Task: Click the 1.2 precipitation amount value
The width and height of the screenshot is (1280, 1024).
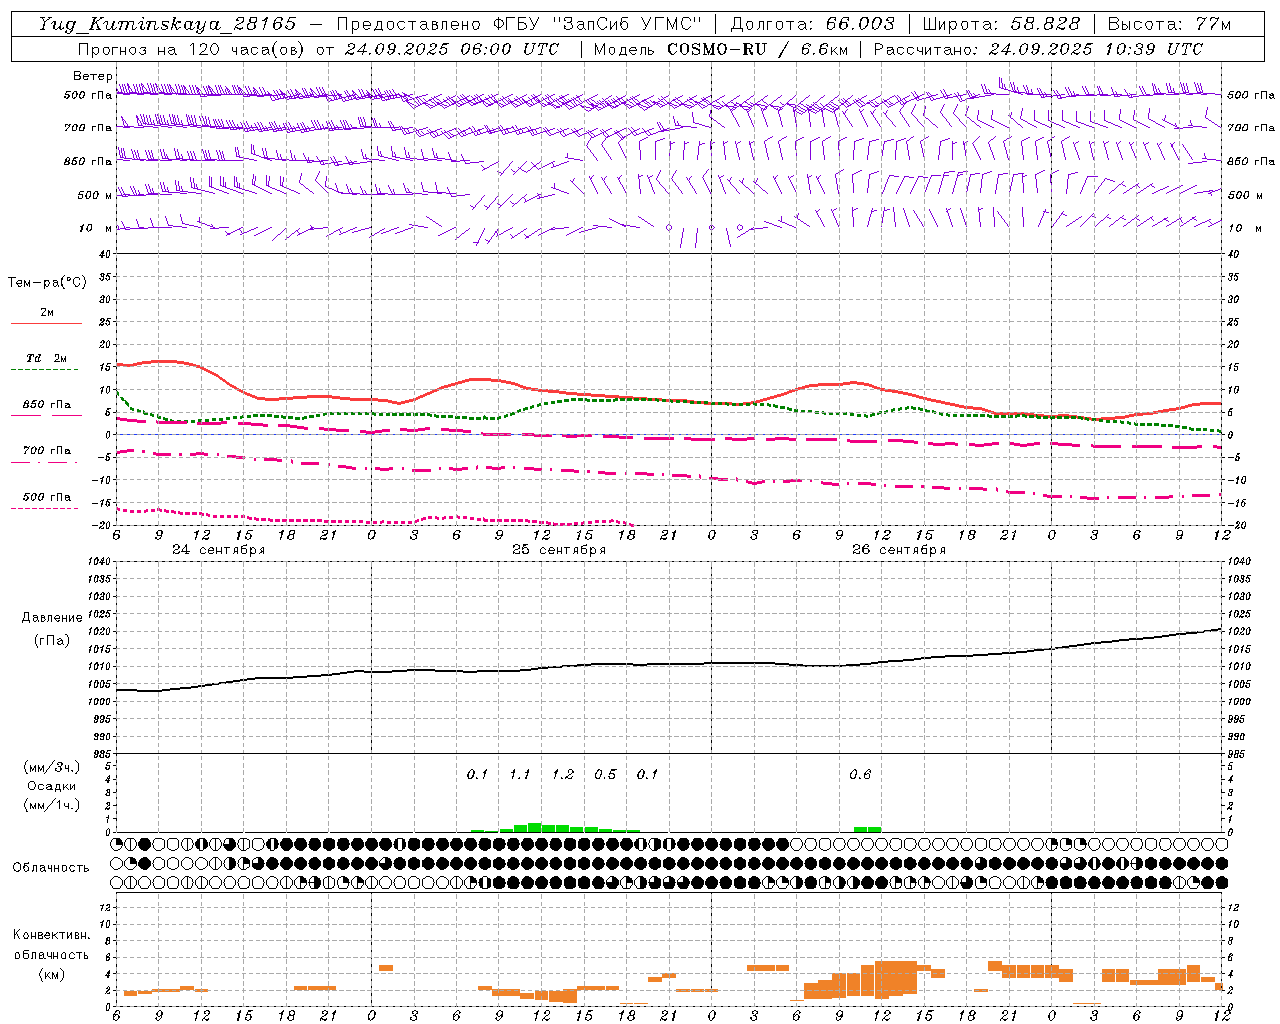Action: click(563, 775)
